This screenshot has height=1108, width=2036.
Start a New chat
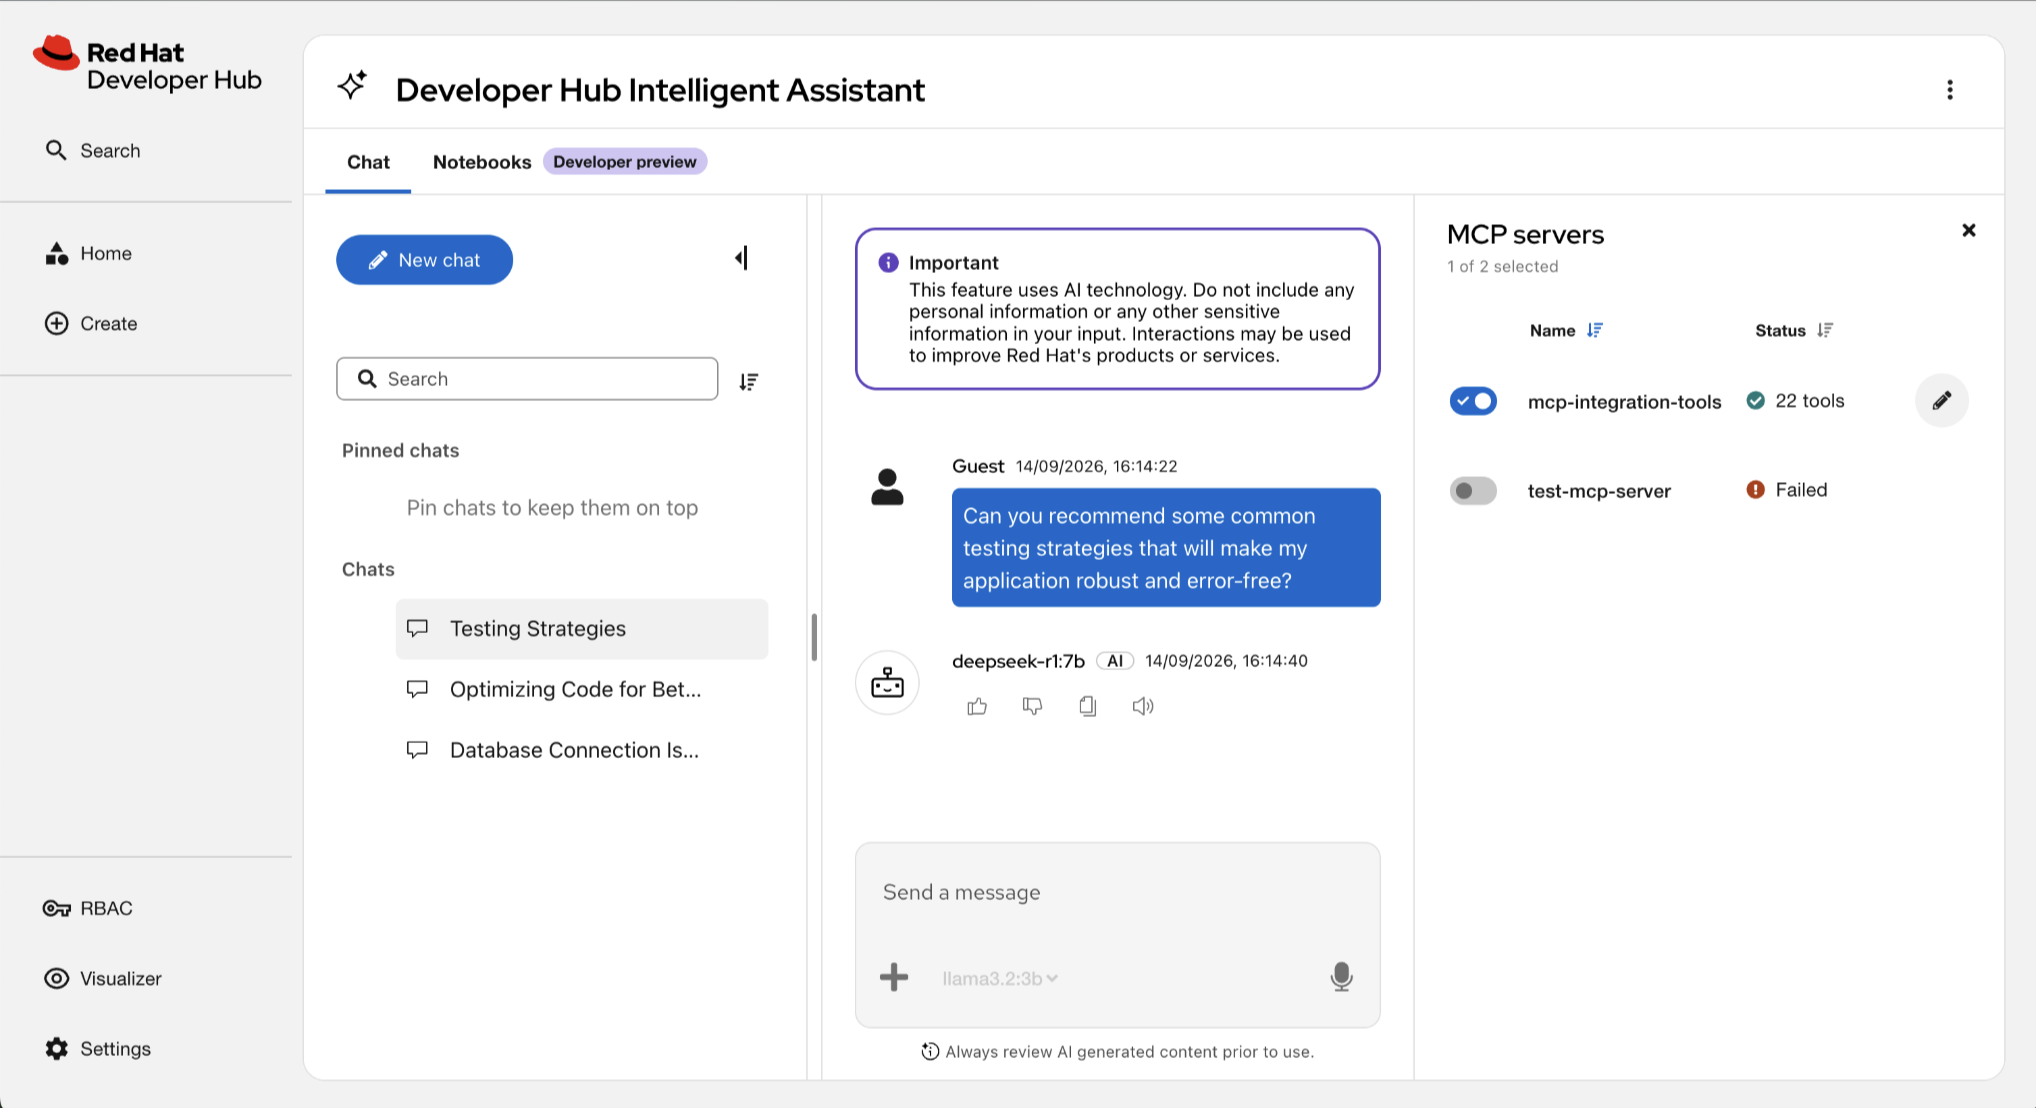click(424, 260)
